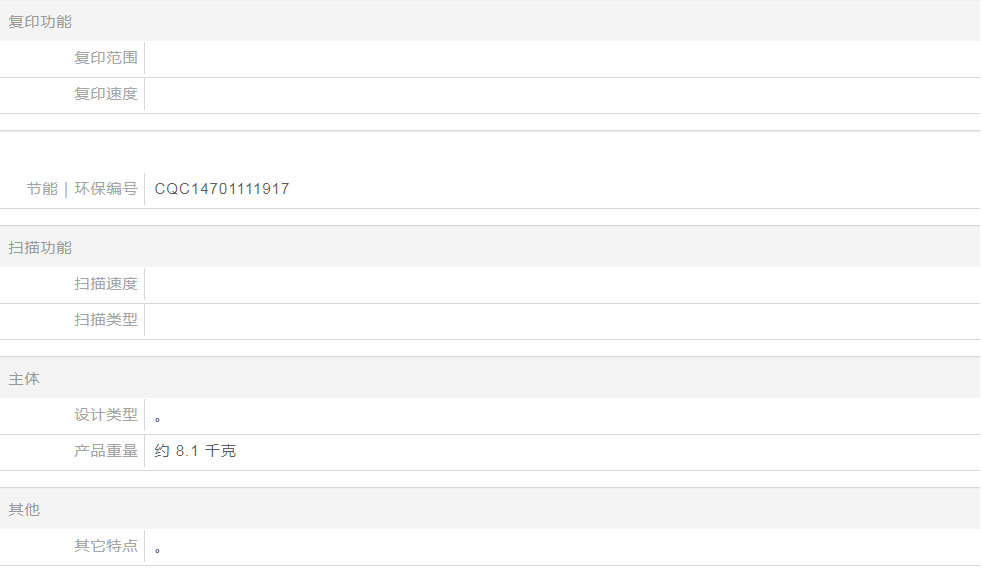
Task: Click the empty value cell beside 复印速度
Action: (560, 94)
